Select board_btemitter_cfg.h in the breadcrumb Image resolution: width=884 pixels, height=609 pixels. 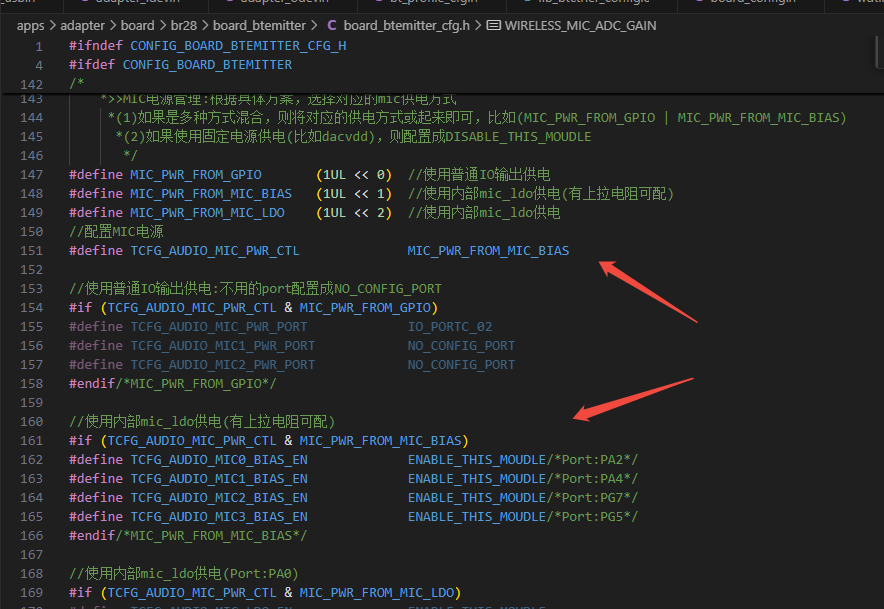(406, 25)
